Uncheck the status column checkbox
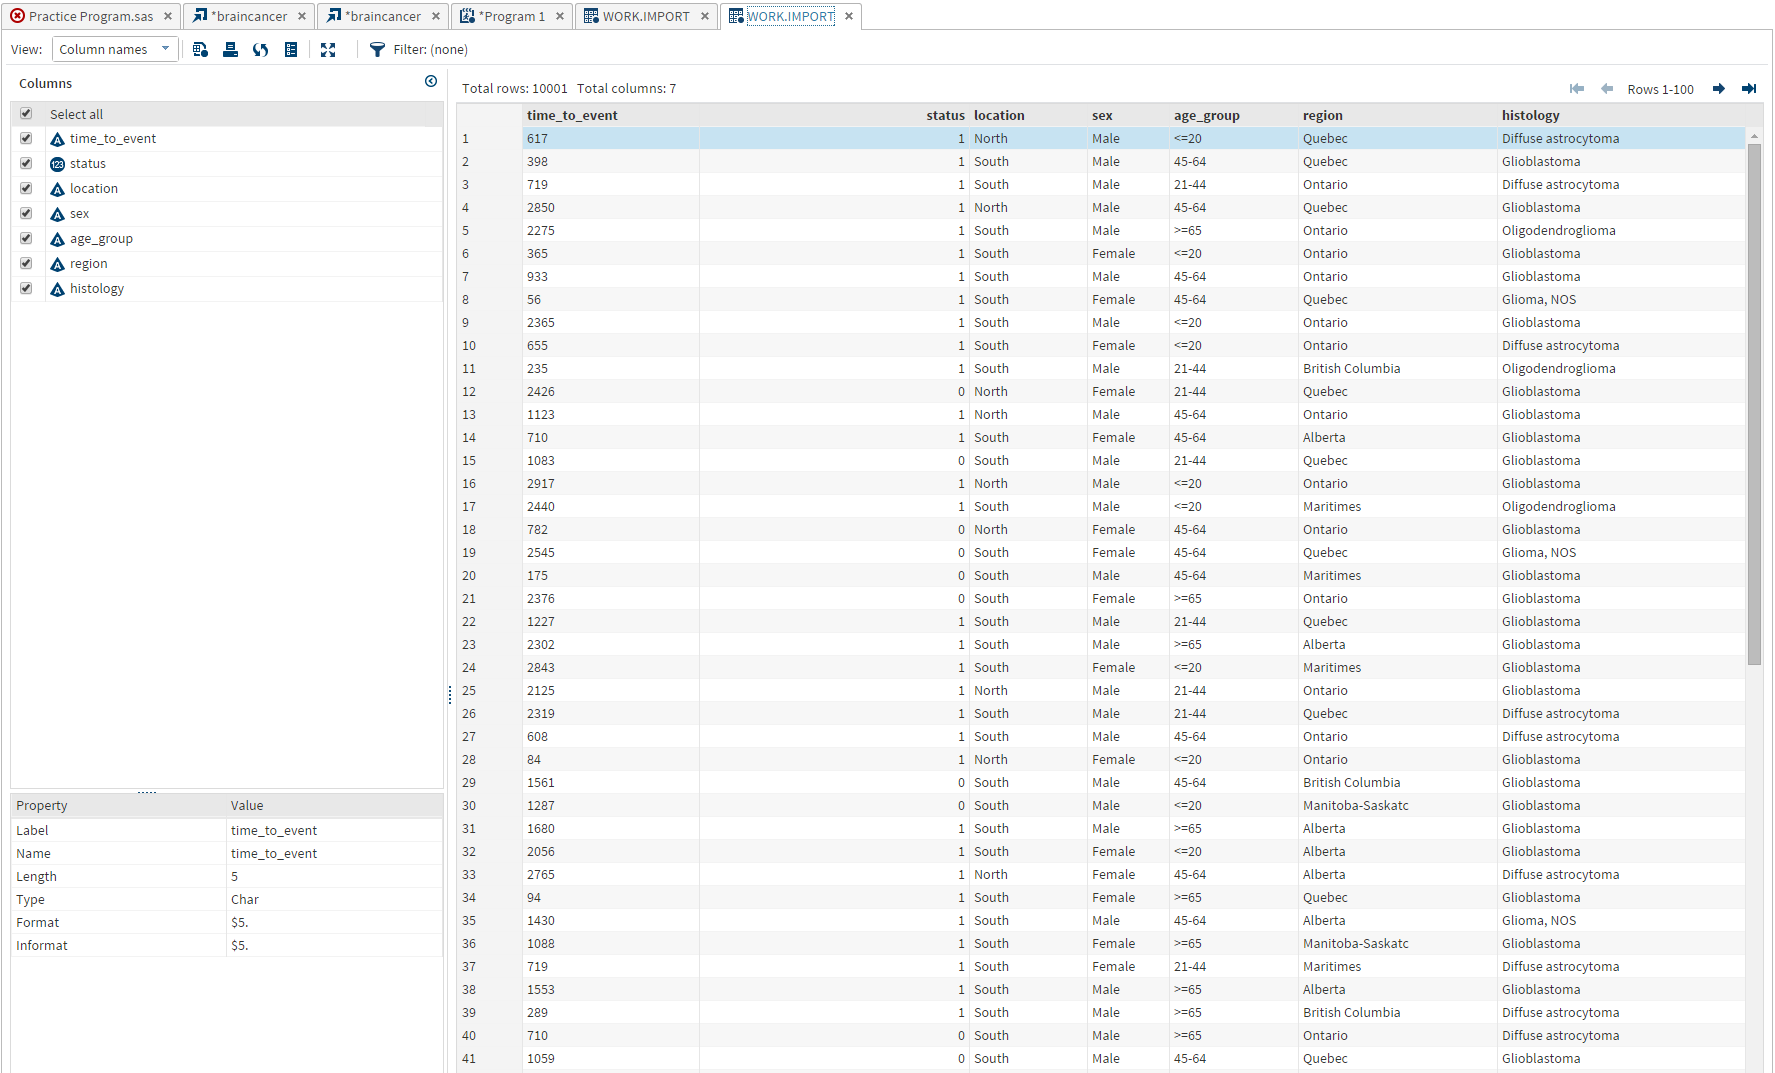Viewport: 1775px width, 1073px height. coord(26,164)
